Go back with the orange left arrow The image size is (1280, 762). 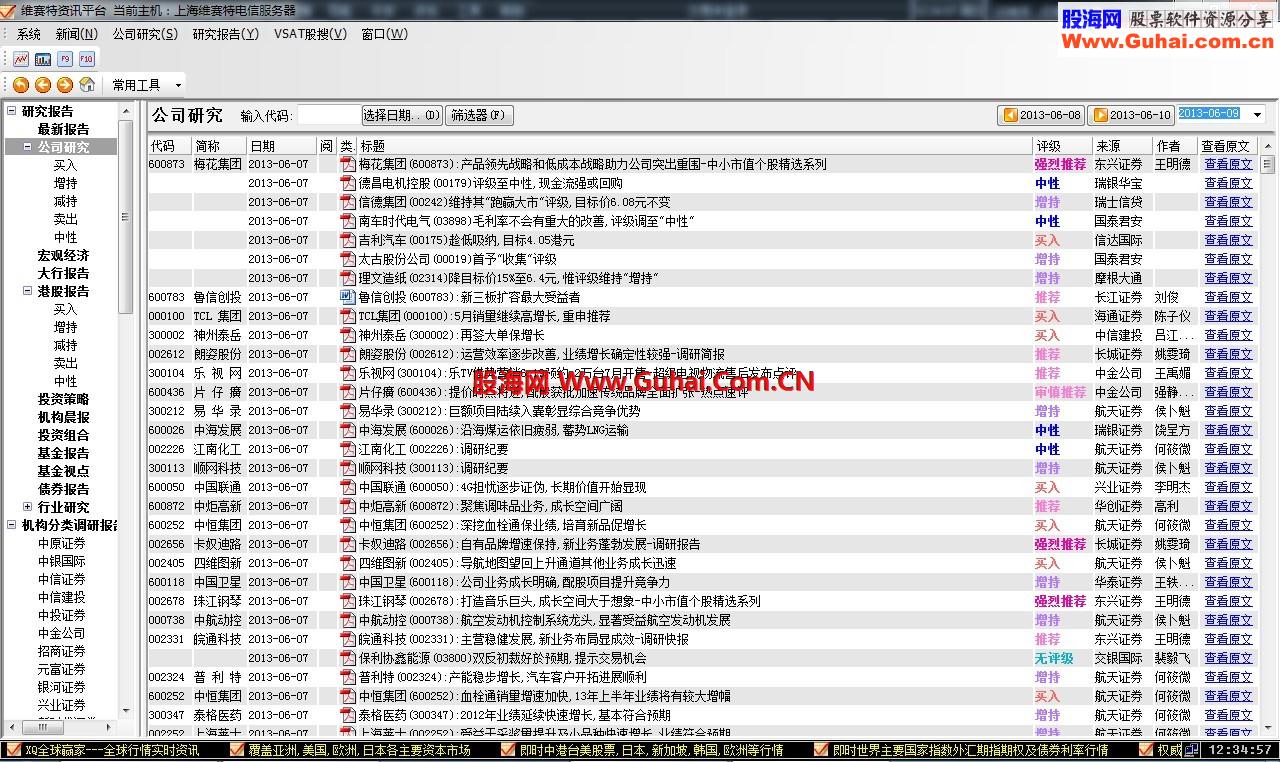pos(43,85)
